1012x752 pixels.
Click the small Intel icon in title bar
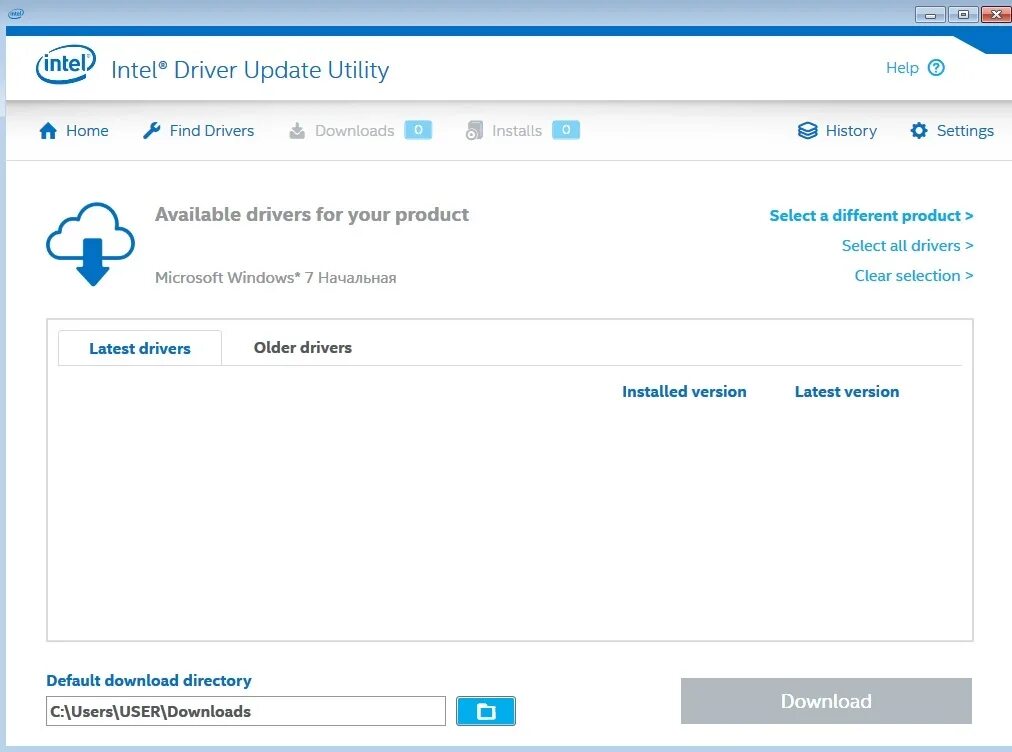tap(15, 14)
